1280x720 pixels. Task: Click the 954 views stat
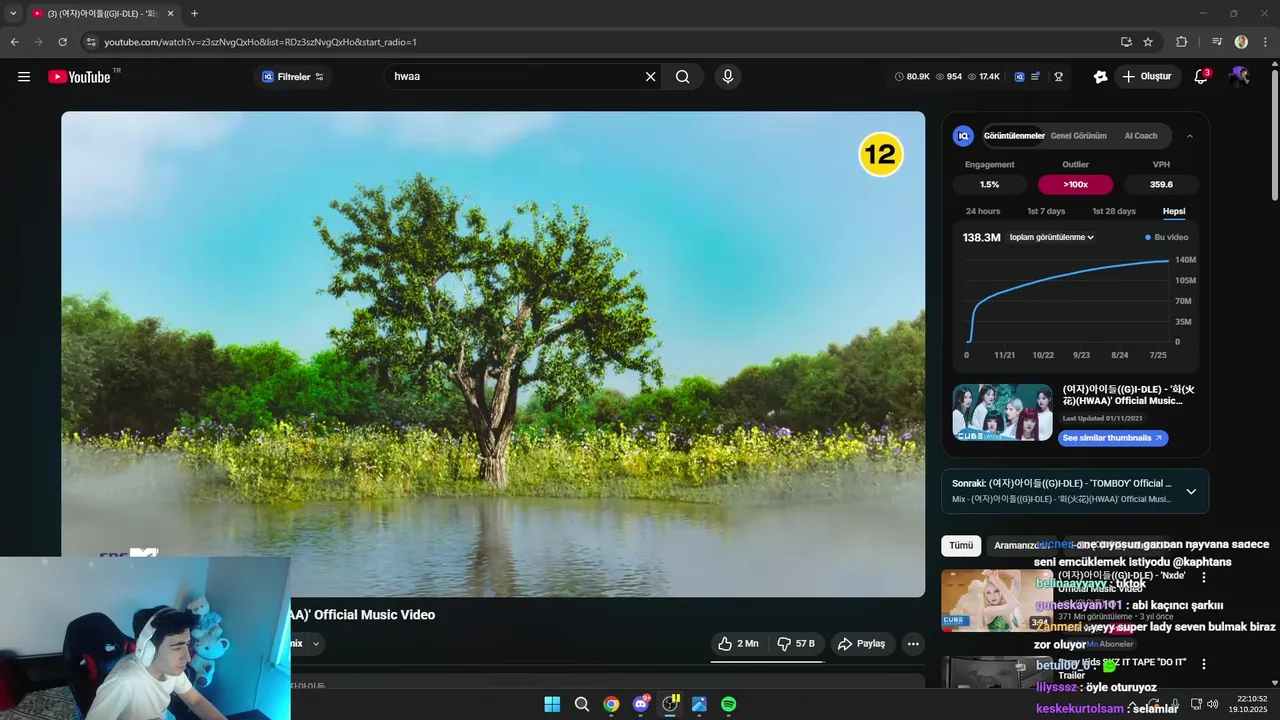(948, 77)
